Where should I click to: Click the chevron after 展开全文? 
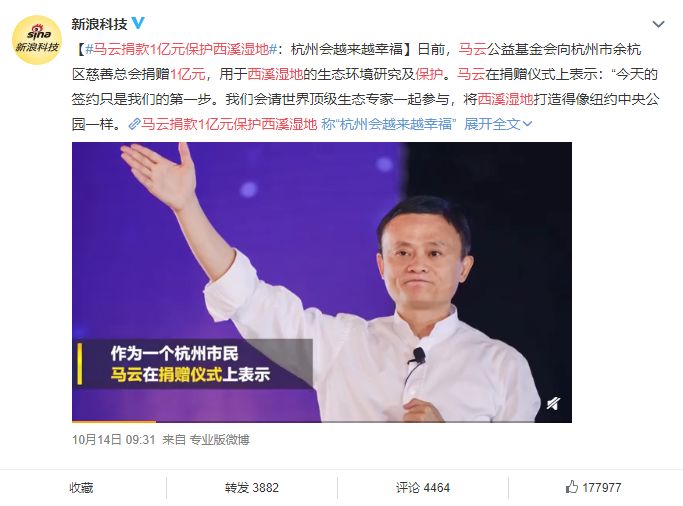[527, 125]
